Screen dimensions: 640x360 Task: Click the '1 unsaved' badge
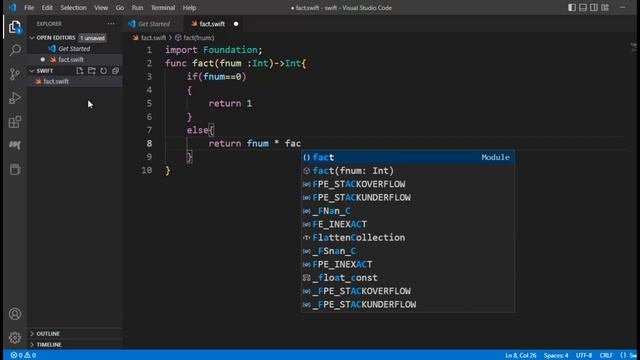(x=92, y=38)
